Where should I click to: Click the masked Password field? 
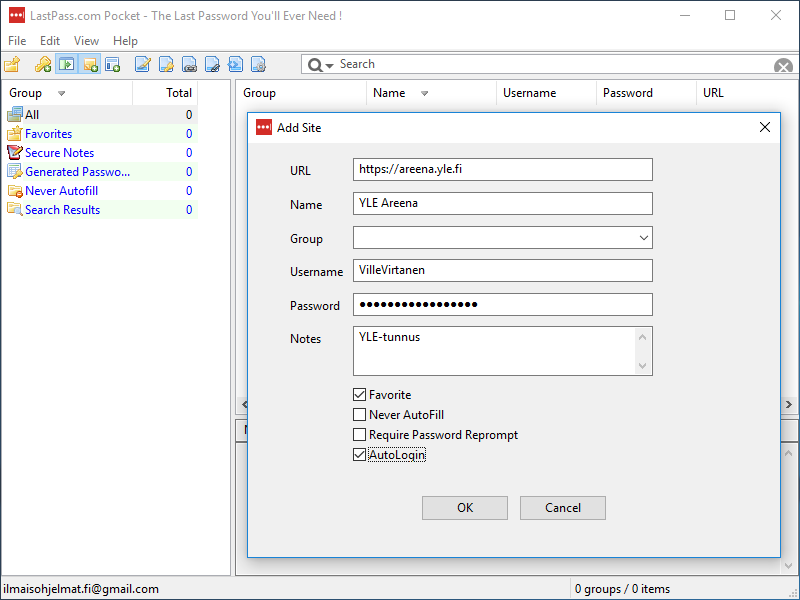[503, 305]
